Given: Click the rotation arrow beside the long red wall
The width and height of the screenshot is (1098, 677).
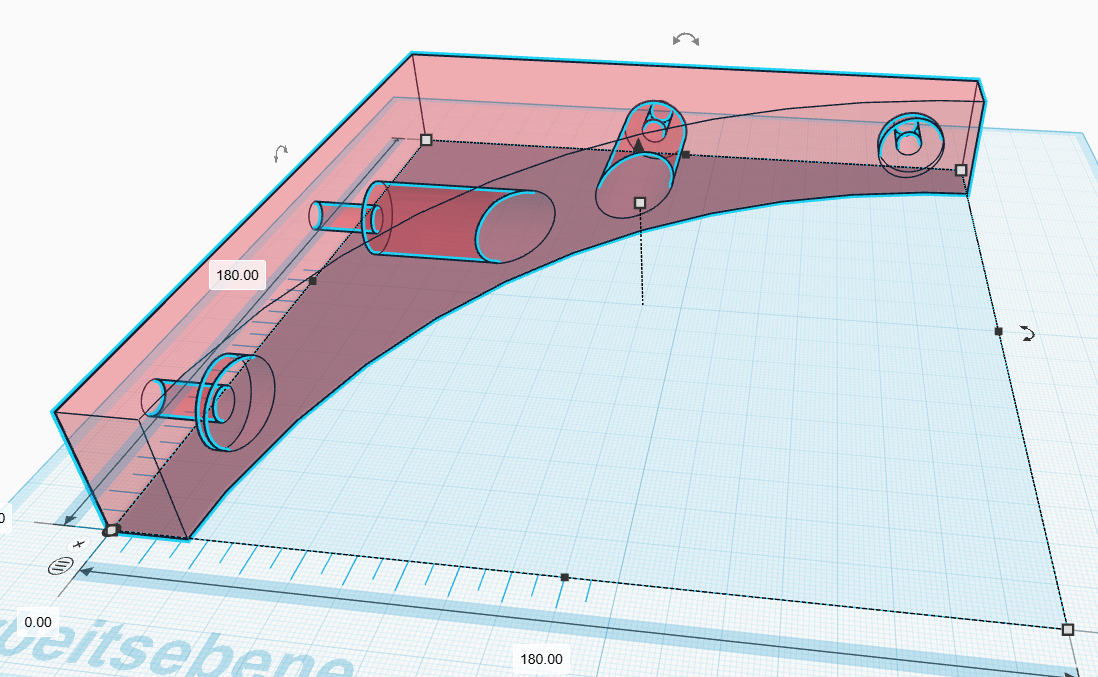Looking at the screenshot, I should (280, 154).
